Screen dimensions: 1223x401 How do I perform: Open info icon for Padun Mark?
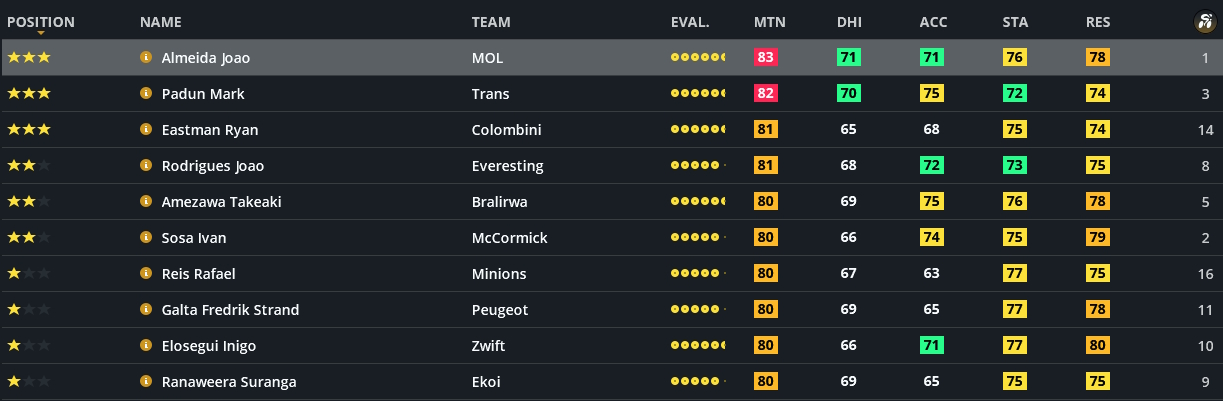coord(146,94)
